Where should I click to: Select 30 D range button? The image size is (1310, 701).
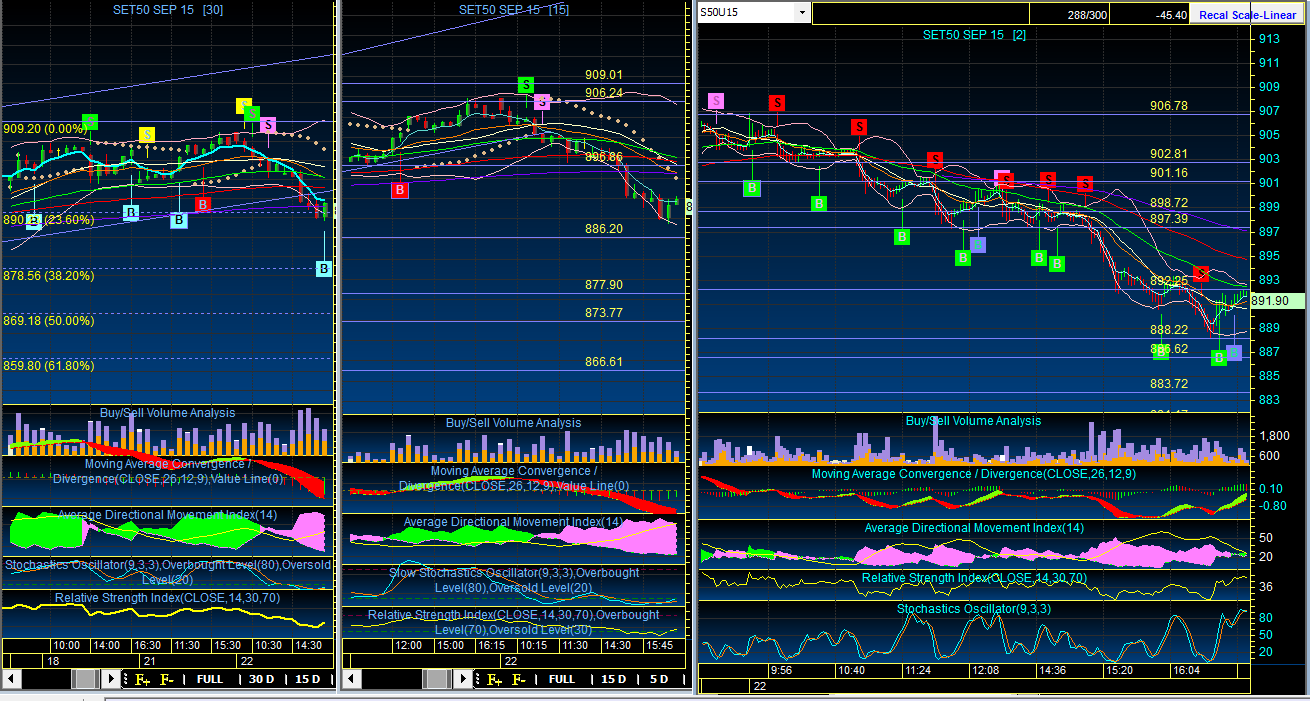pyautogui.click(x=261, y=679)
